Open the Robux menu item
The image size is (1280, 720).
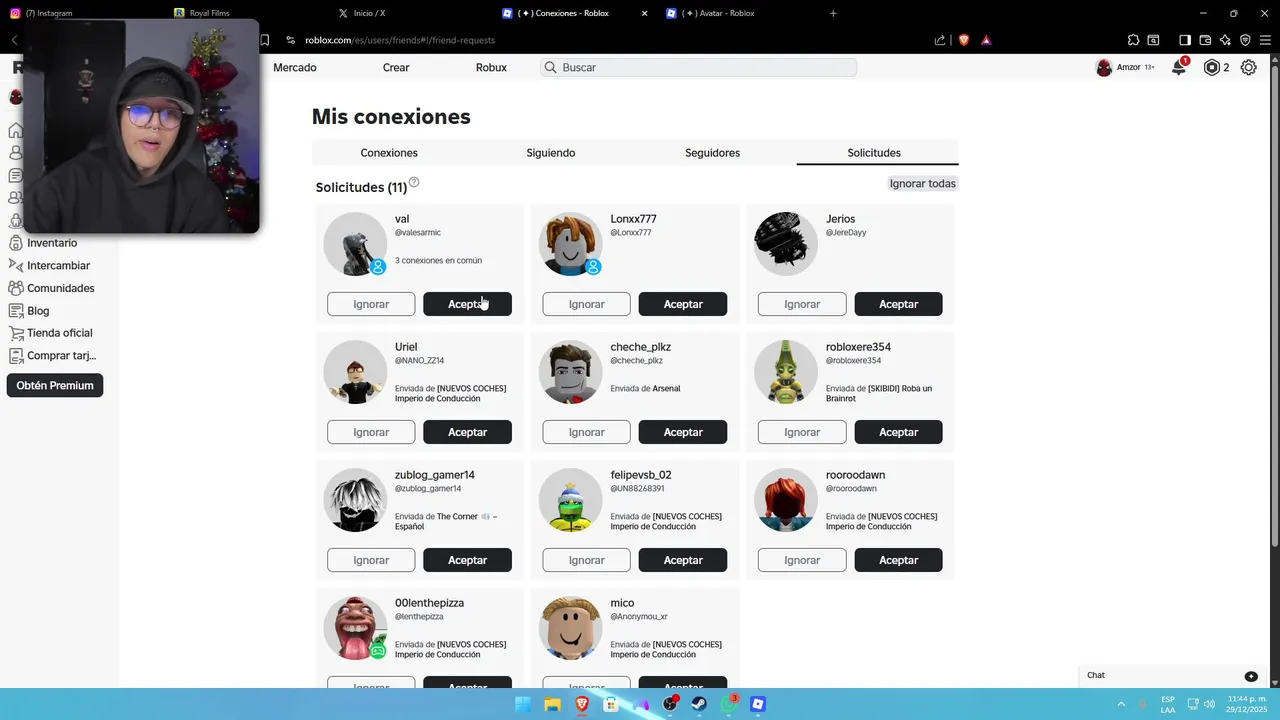491,67
